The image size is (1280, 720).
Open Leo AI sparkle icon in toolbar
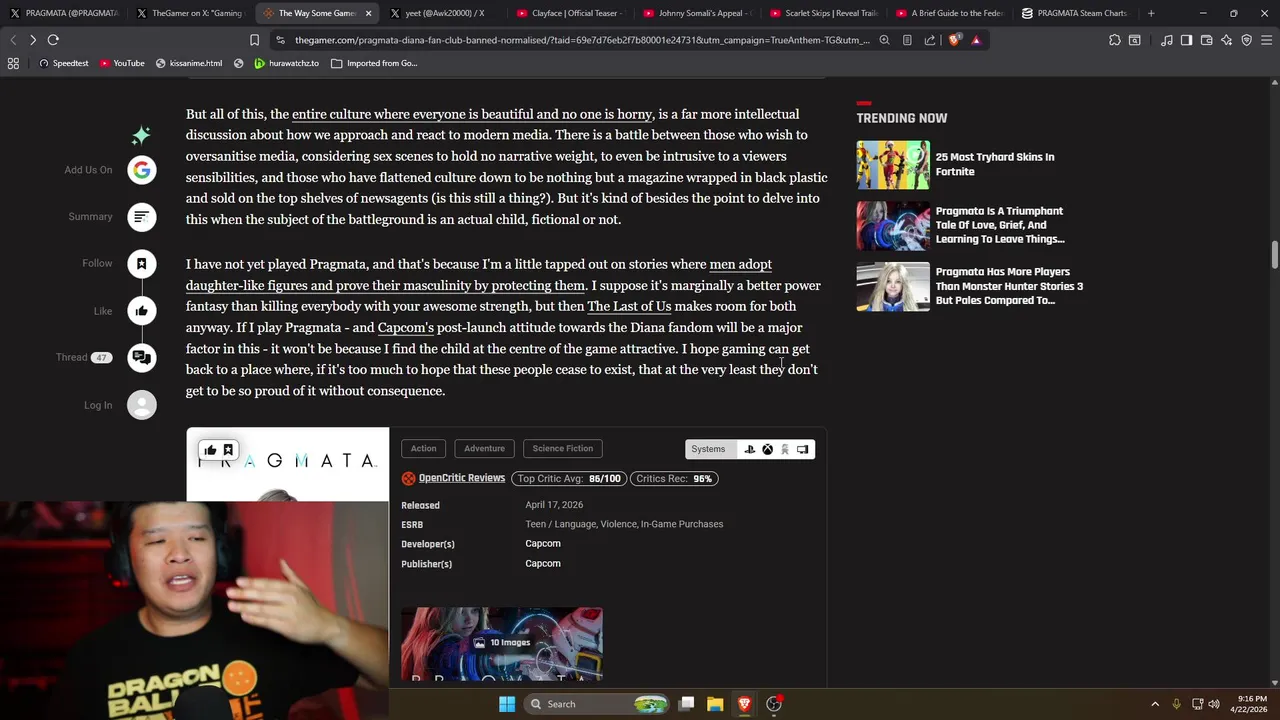tap(1227, 40)
